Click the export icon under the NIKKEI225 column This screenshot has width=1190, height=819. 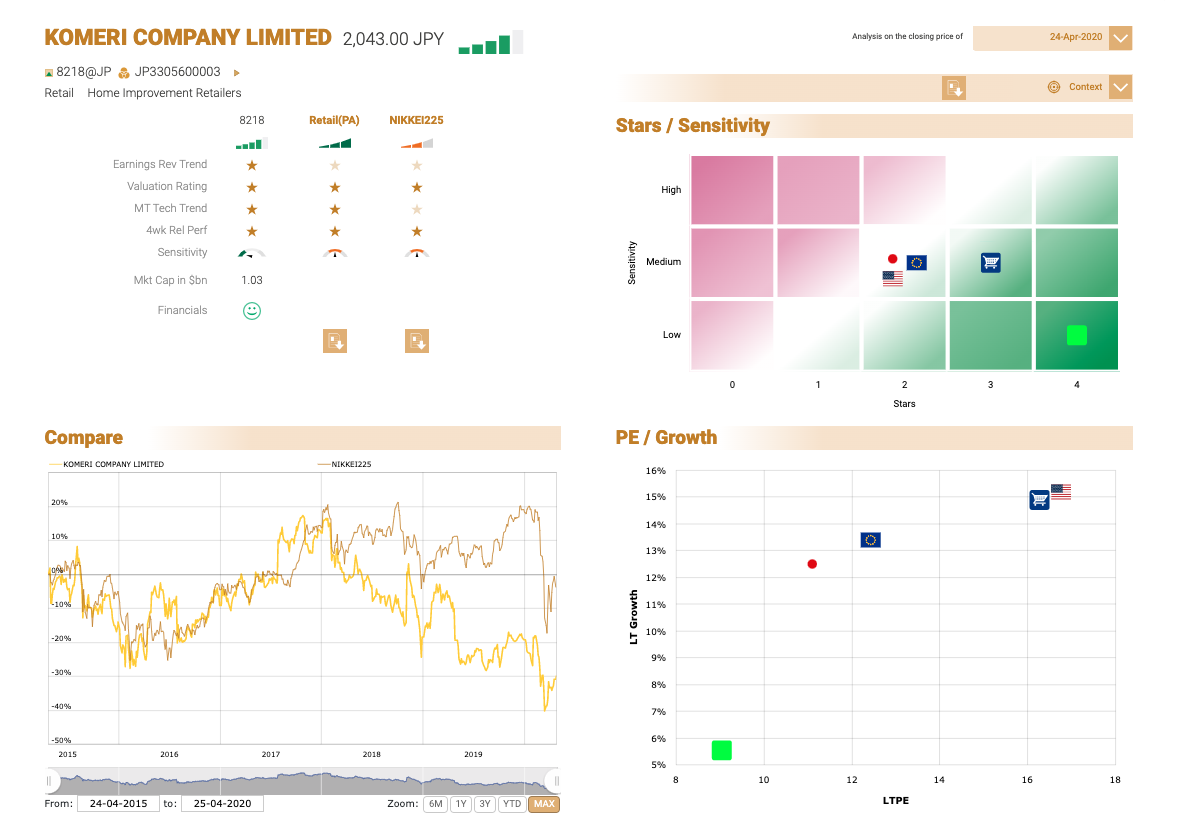click(417, 341)
